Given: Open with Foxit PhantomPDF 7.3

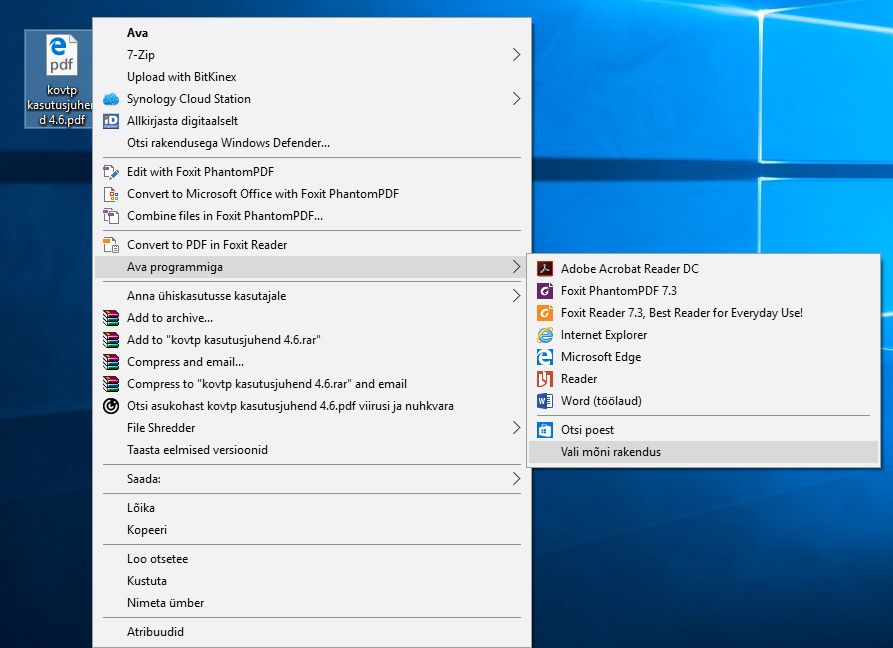Looking at the screenshot, I should tap(703, 291).
